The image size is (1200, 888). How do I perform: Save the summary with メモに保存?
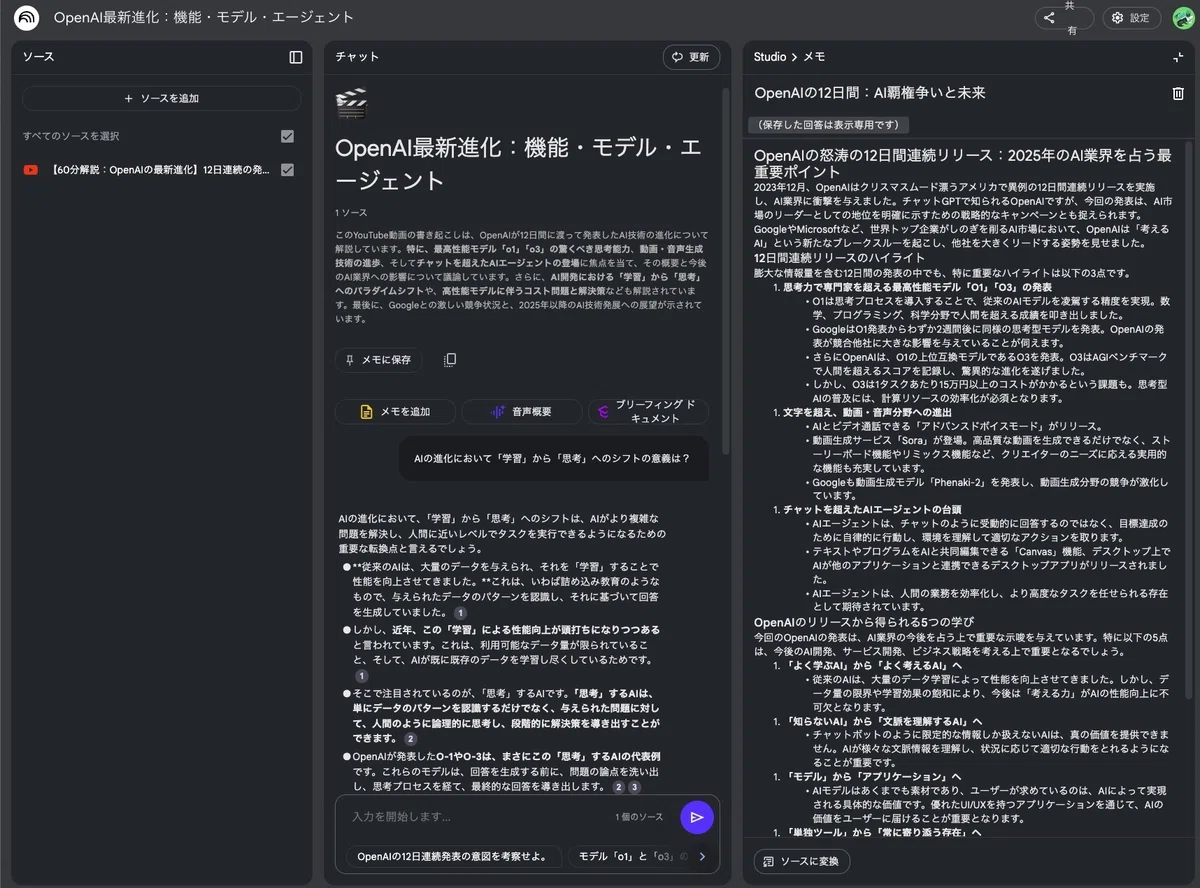pos(379,360)
